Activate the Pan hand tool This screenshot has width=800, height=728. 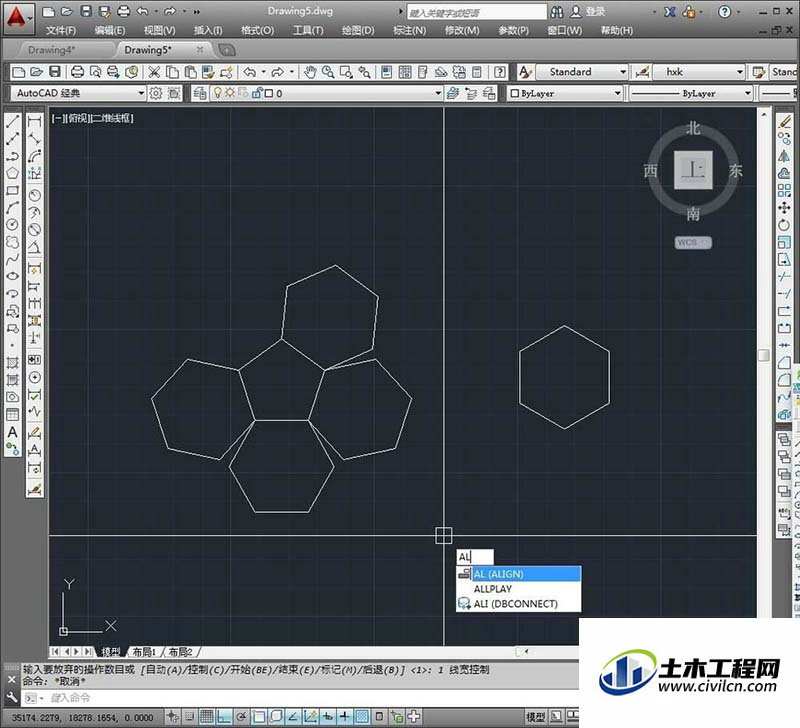pyautogui.click(x=310, y=72)
